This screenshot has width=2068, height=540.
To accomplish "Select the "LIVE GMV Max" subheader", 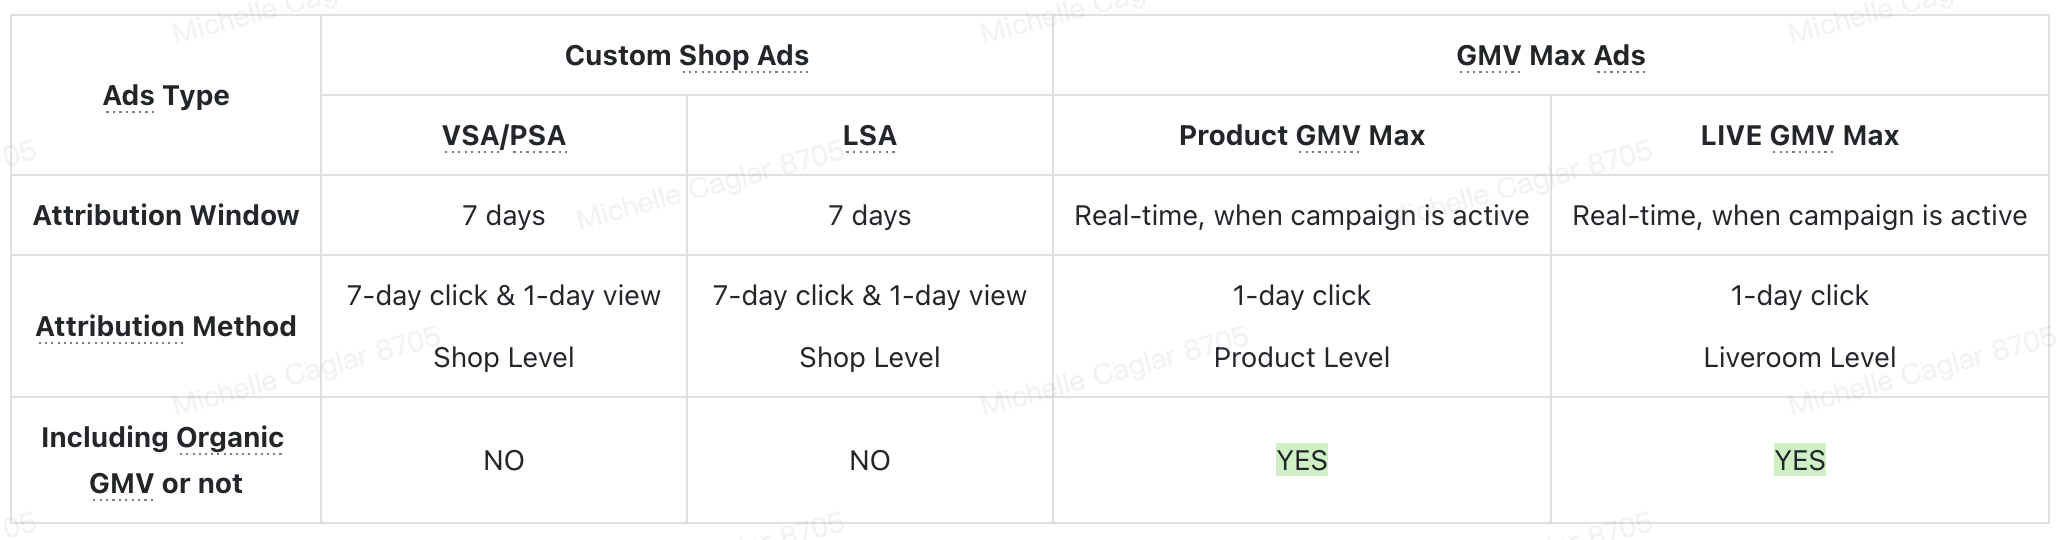I will [x=1799, y=136].
